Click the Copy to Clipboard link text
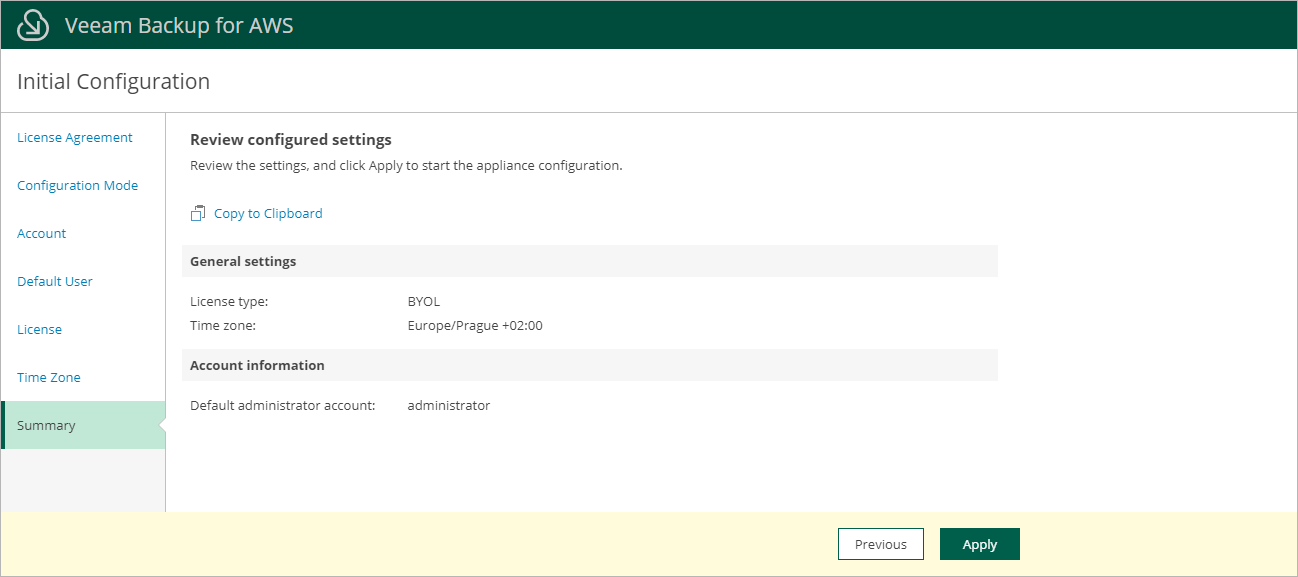 (268, 213)
